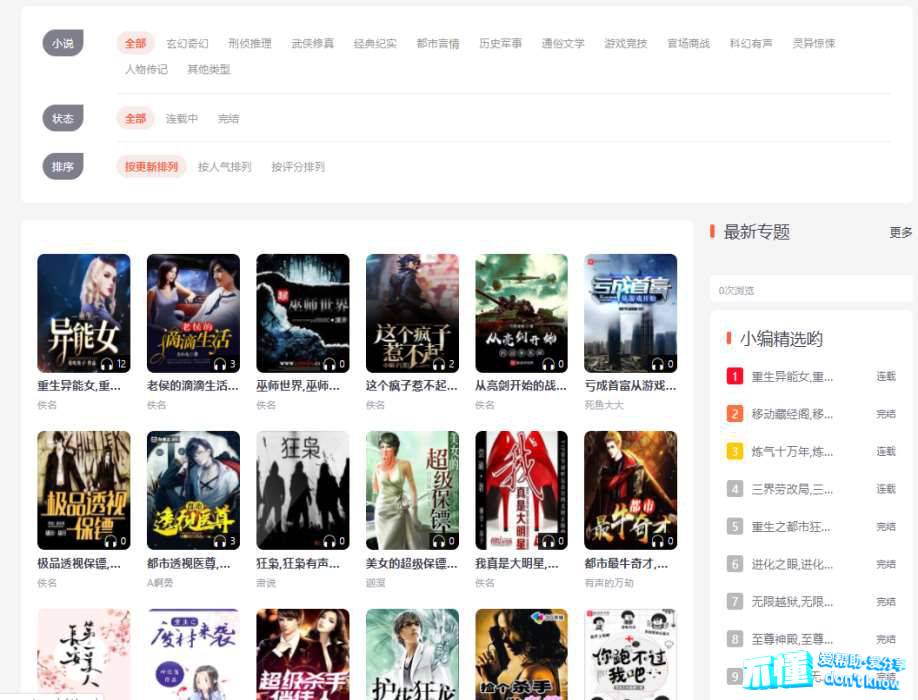This screenshot has width=918, height=700.
Task: Open the 都市透视医尊 book cover
Action: [193, 490]
